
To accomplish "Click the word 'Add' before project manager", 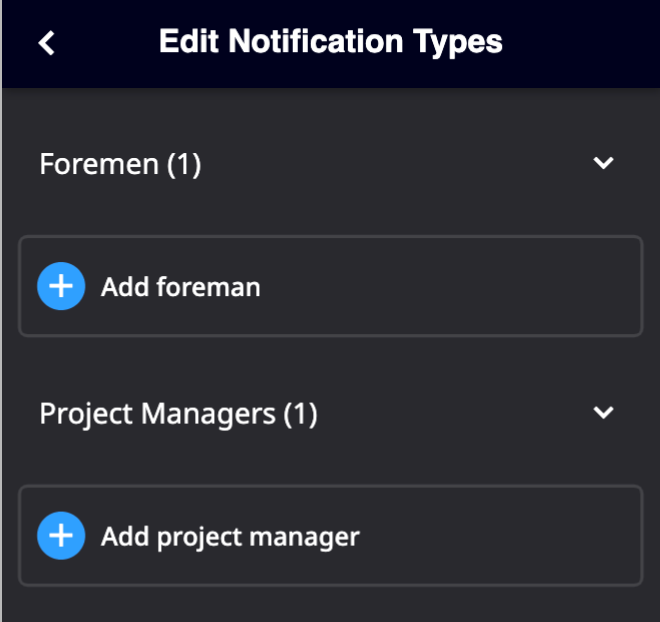I will [x=125, y=537].
